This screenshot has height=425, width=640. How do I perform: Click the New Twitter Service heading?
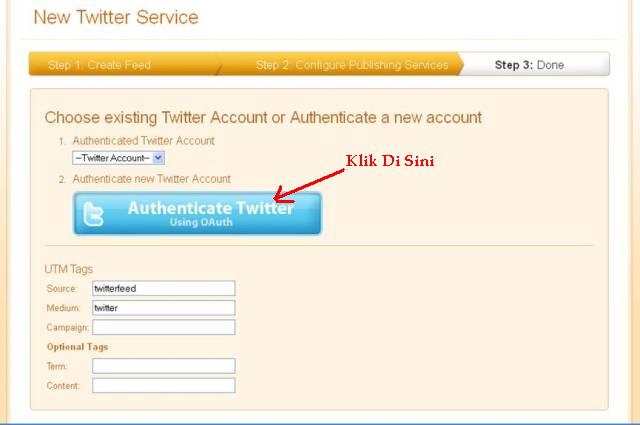coord(116,18)
